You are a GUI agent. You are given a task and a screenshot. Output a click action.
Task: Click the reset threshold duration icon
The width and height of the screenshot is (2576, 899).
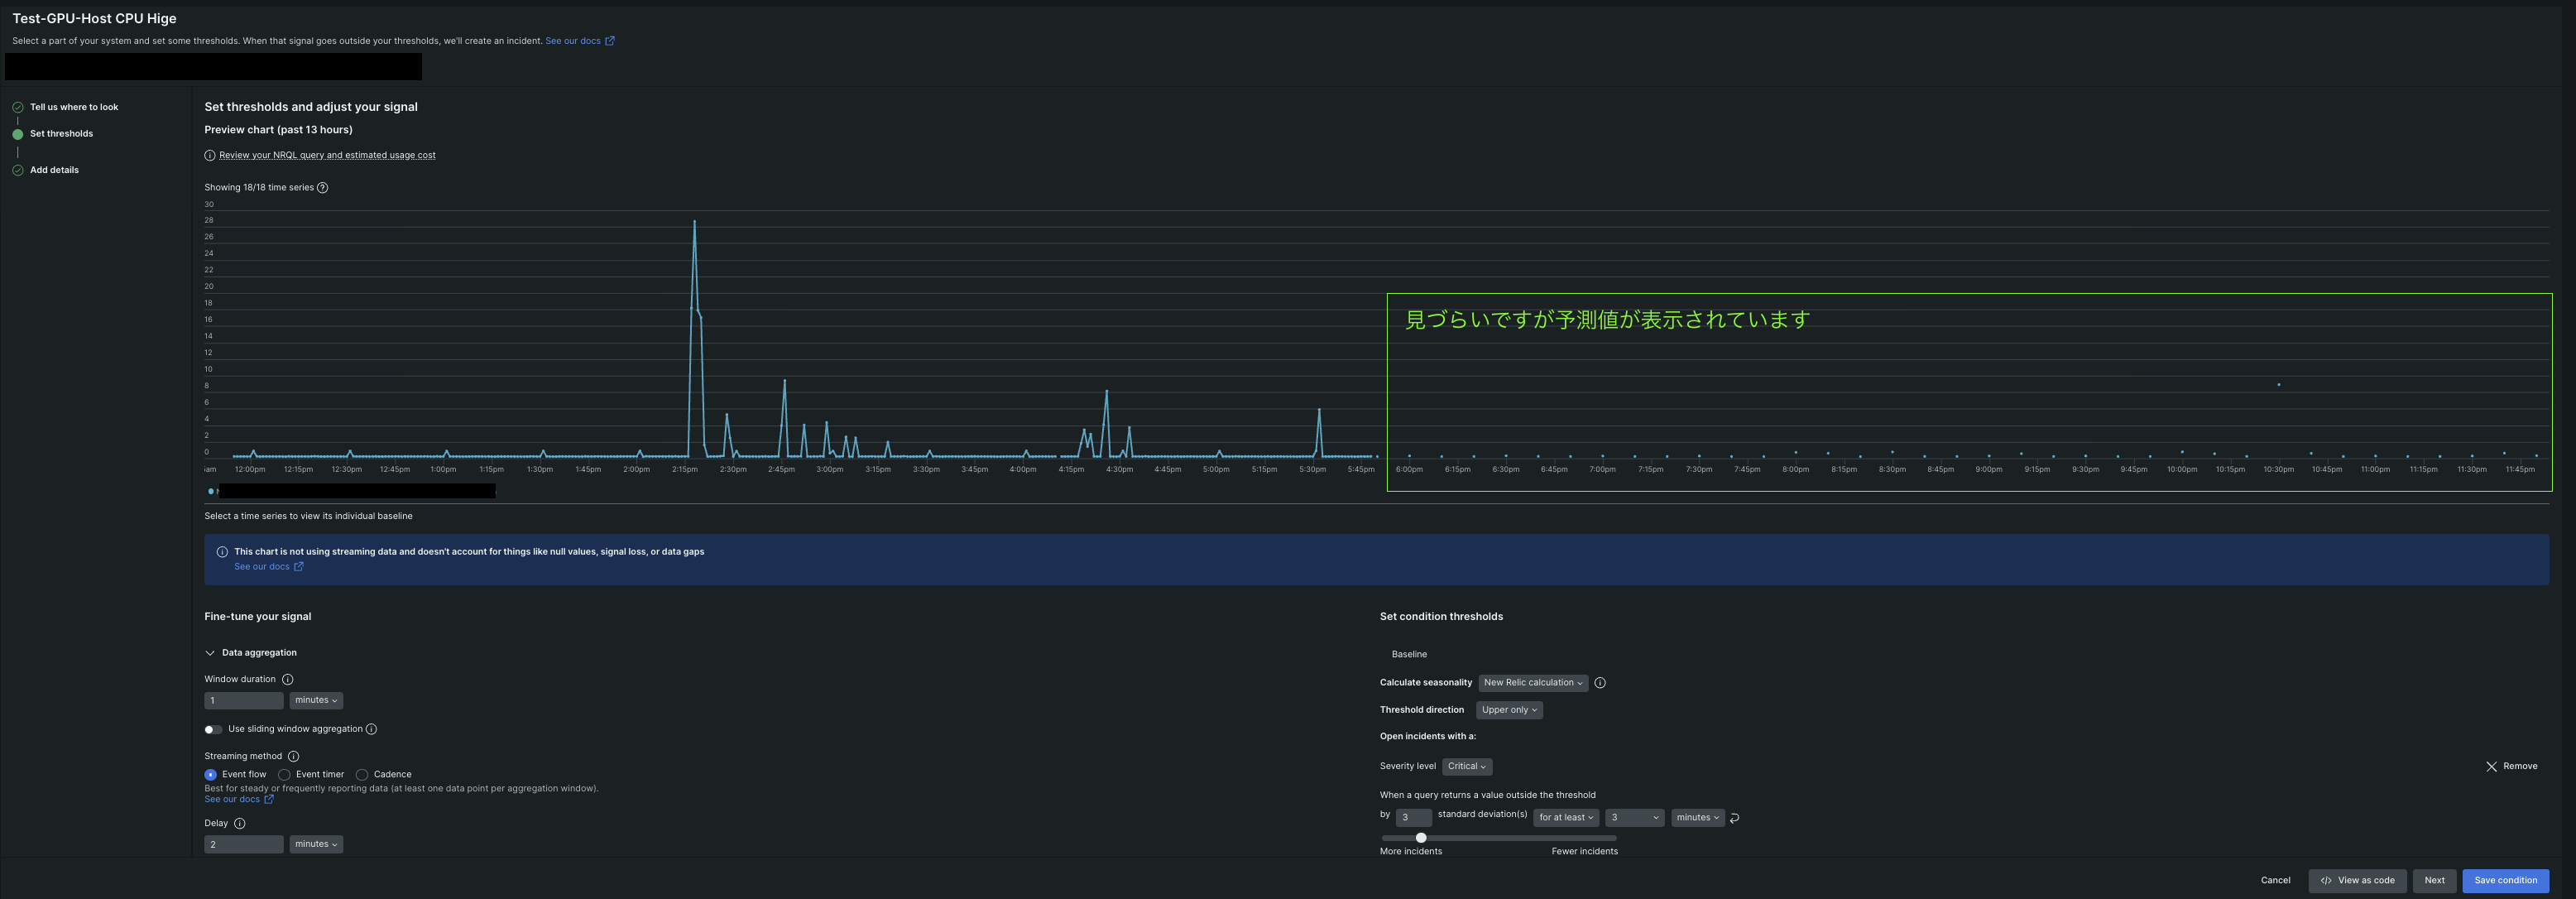click(x=1734, y=818)
